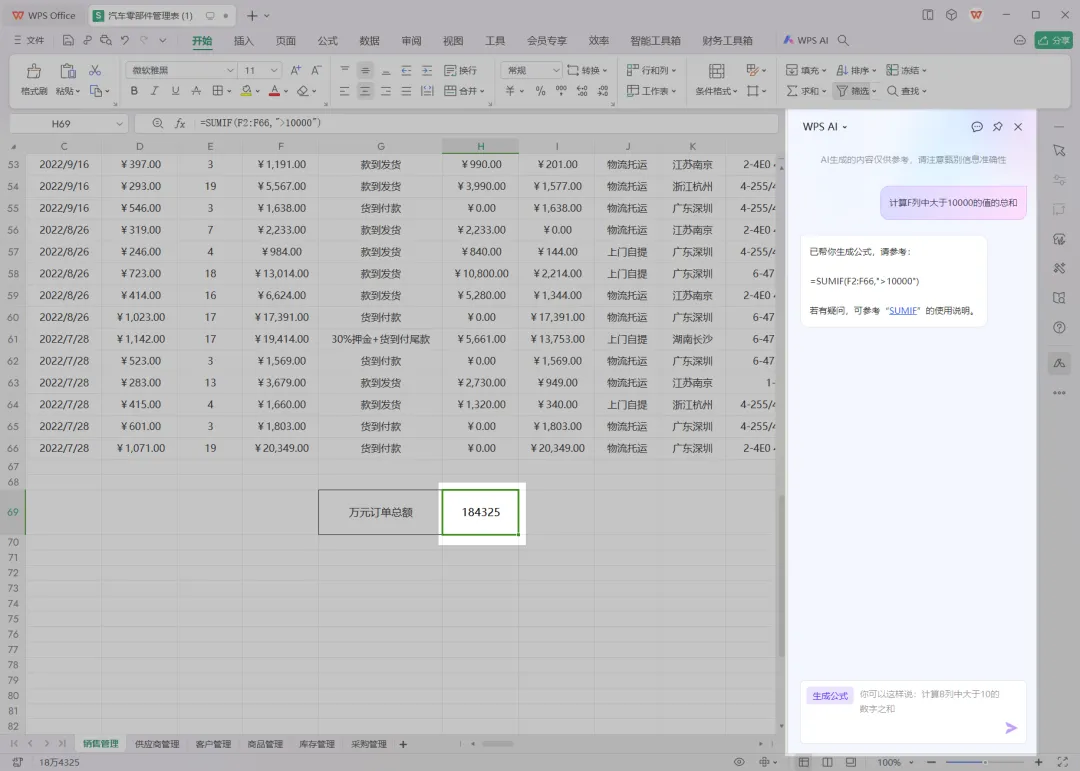Click the 生成公式 button
The height and width of the screenshot is (771, 1080).
coord(829,695)
